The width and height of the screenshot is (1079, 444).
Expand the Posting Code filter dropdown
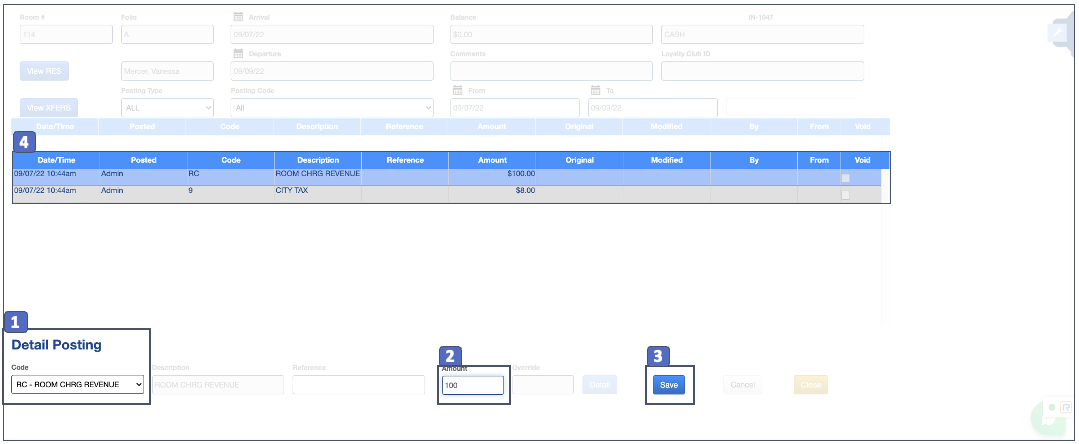[331, 108]
